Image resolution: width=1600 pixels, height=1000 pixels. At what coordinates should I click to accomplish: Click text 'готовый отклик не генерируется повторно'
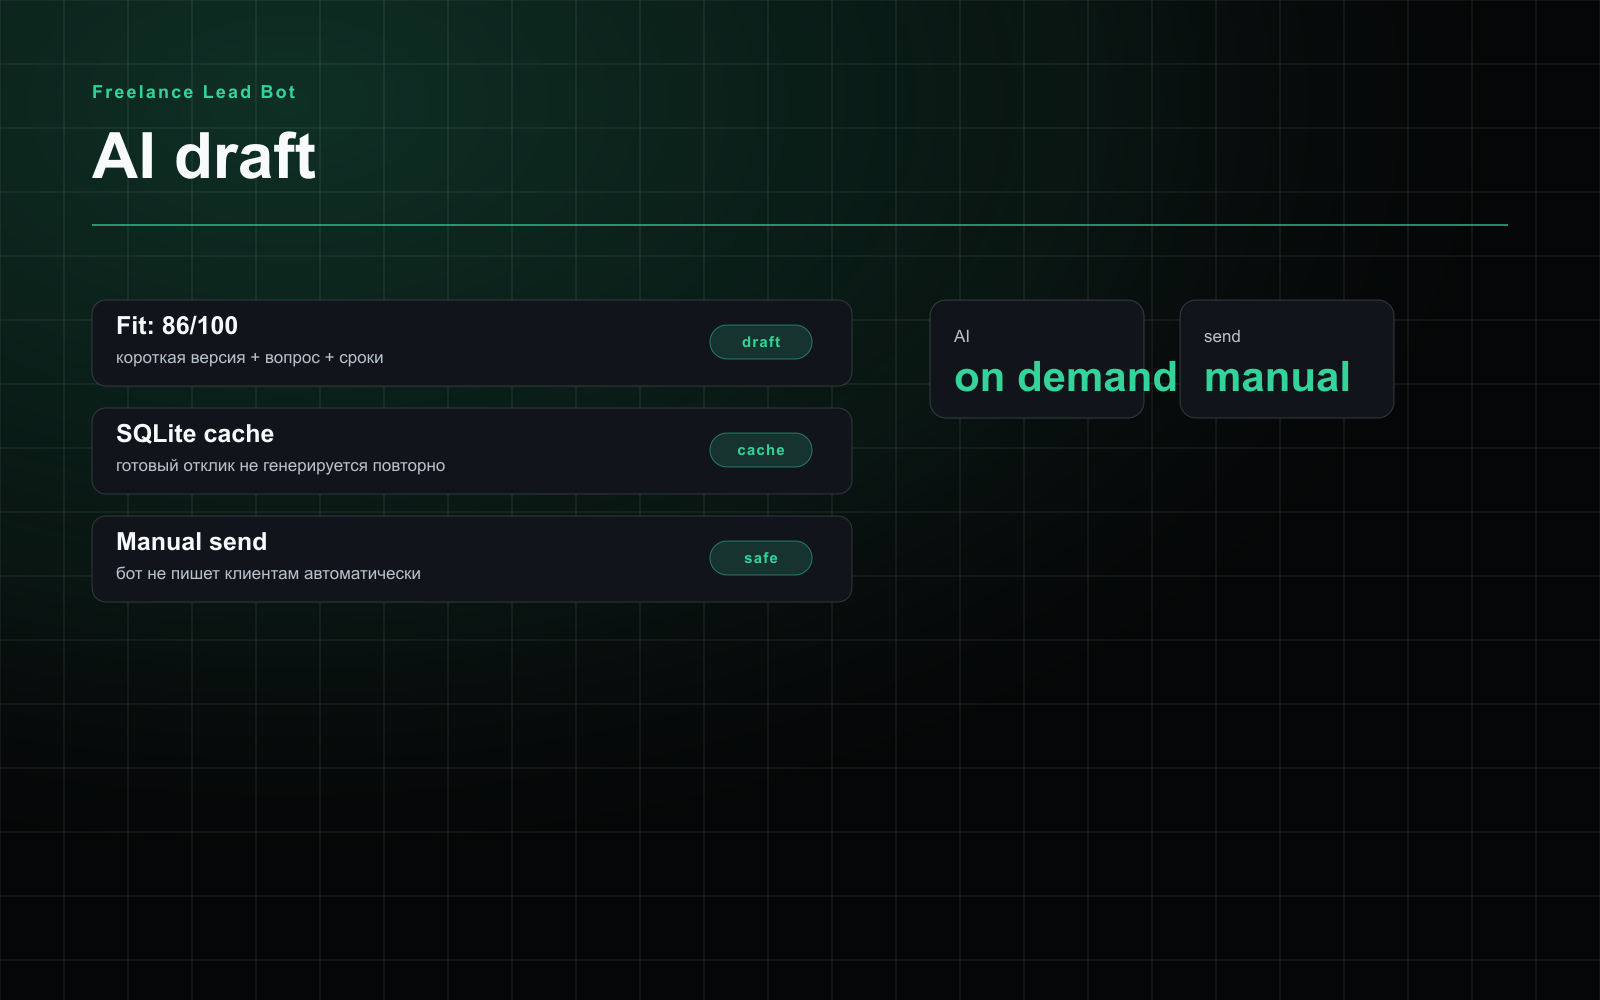[281, 466]
